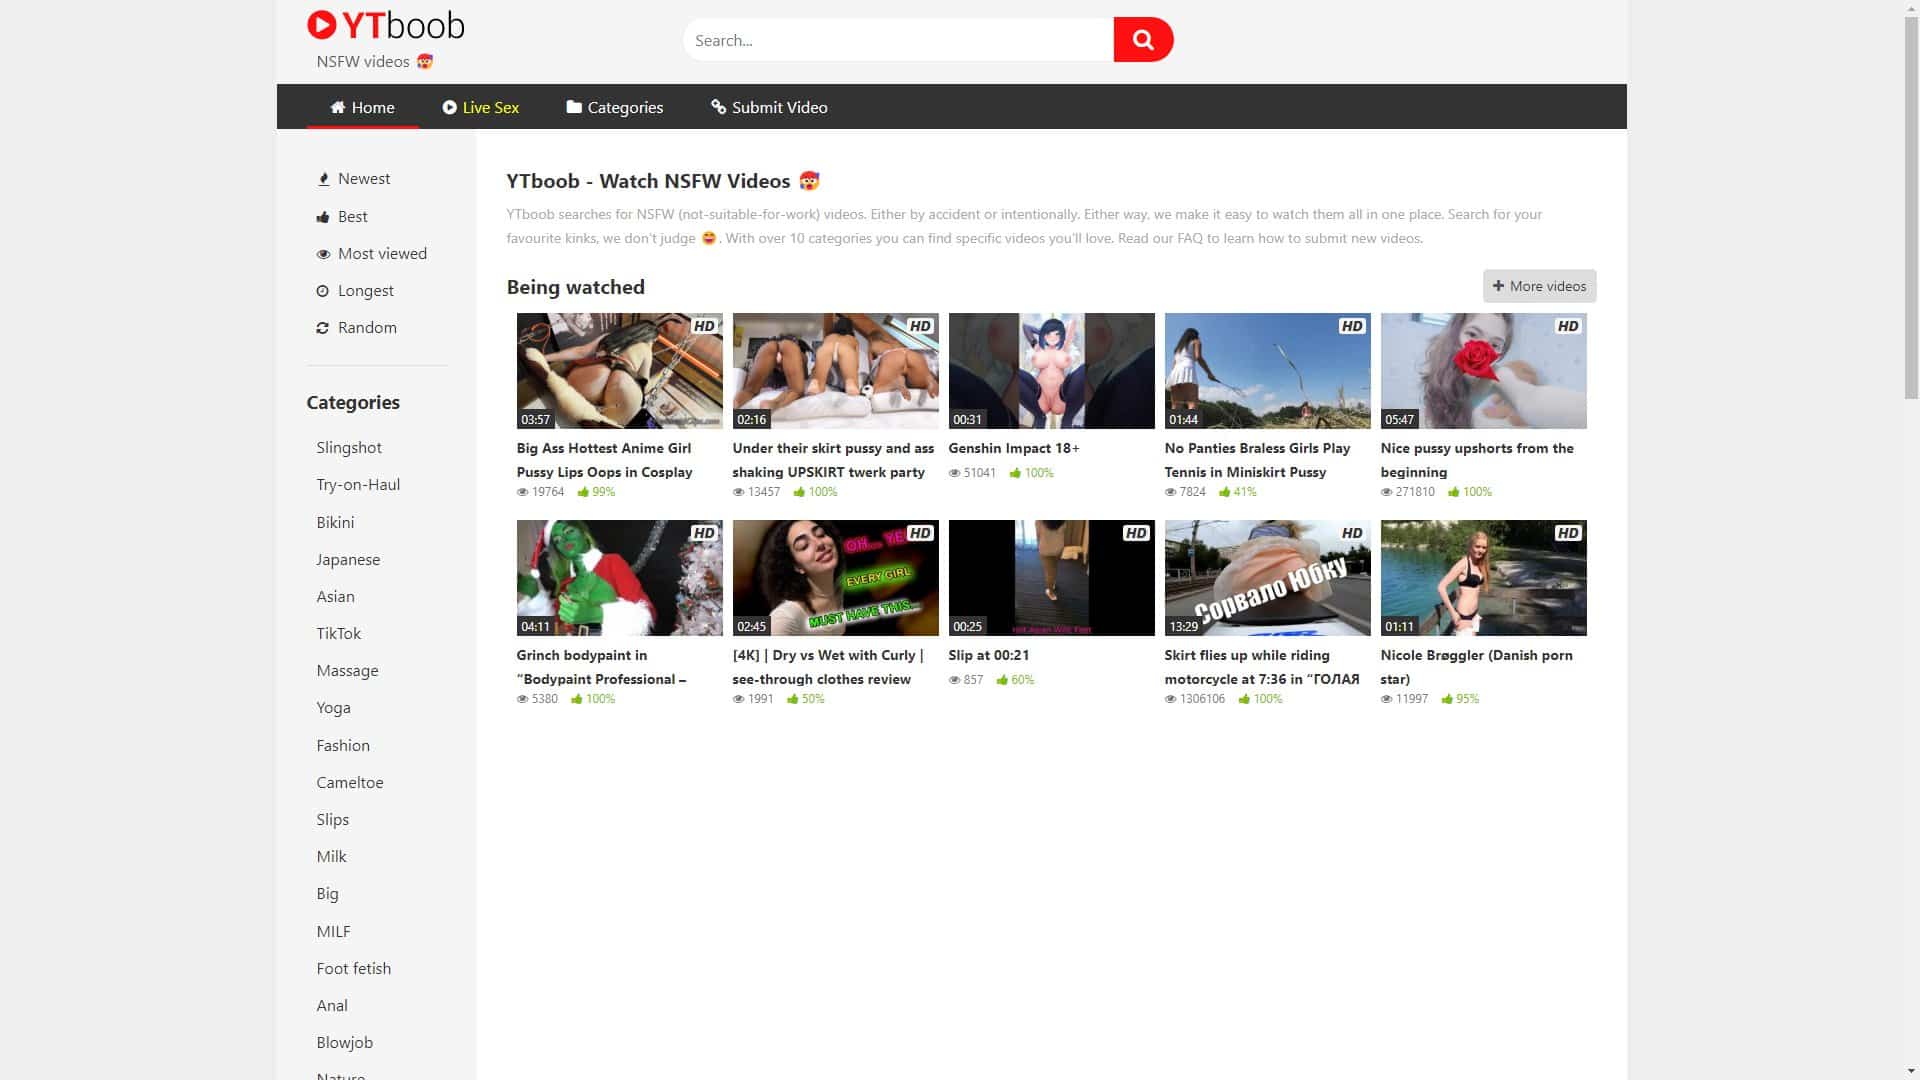Click the eye icon for Most viewed
This screenshot has width=1920, height=1080.
click(x=322, y=253)
